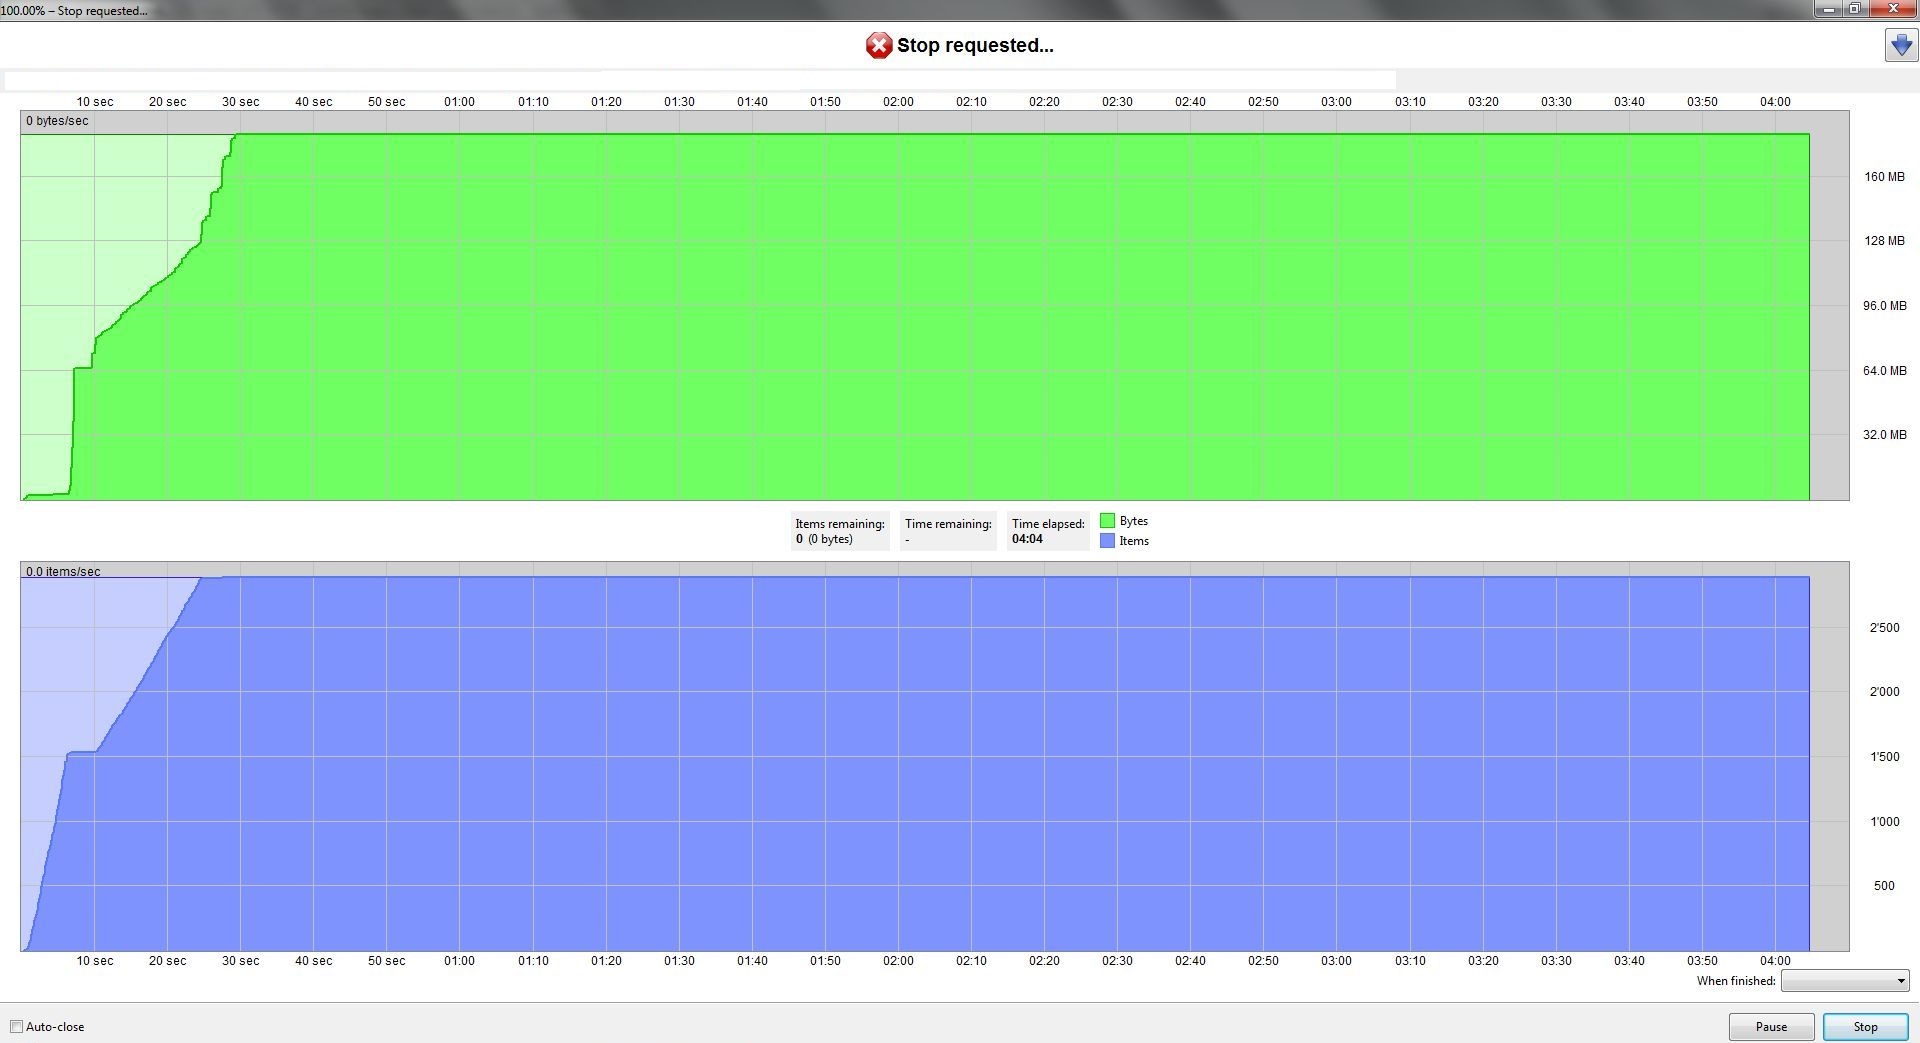
Task: Minimize the window from the title bar
Action: click(x=1828, y=9)
